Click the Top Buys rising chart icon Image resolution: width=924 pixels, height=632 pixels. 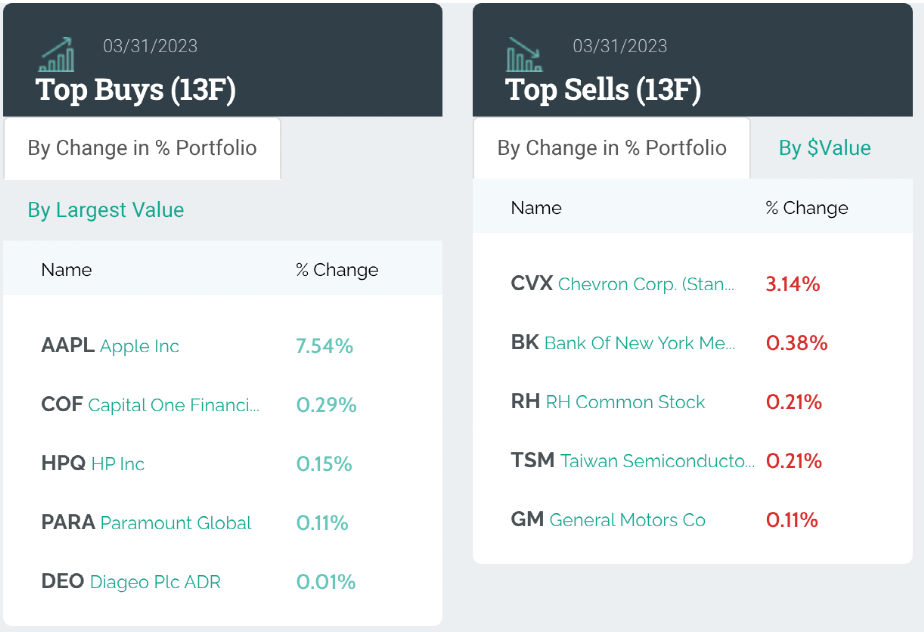click(56, 54)
